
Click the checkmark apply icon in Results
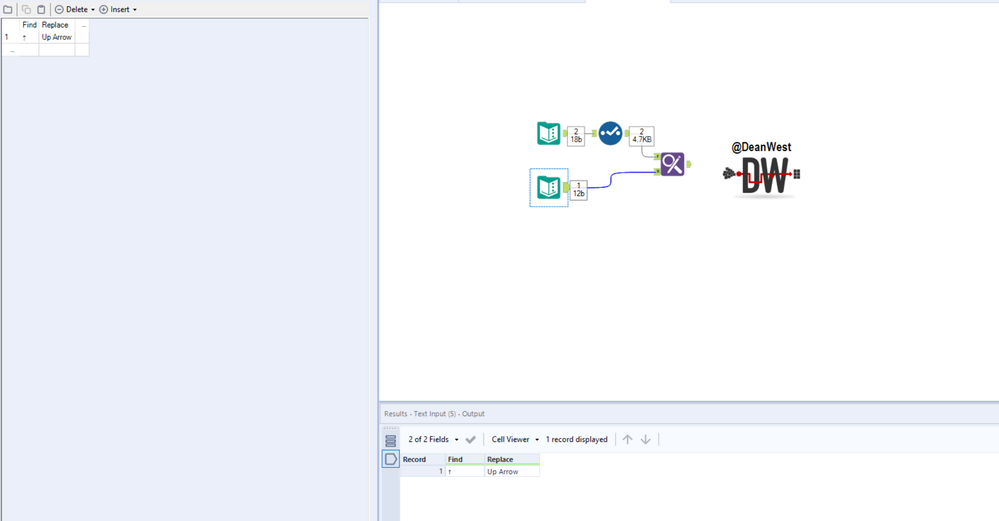click(x=471, y=439)
